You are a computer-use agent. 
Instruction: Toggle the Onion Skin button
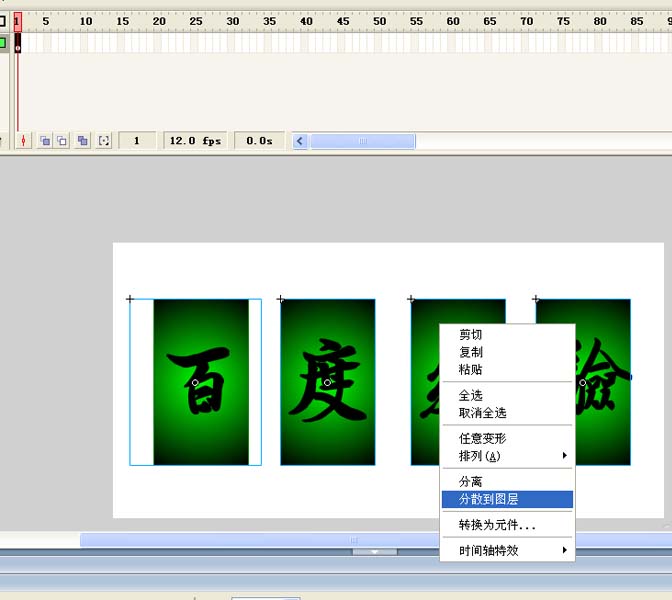pos(45,141)
